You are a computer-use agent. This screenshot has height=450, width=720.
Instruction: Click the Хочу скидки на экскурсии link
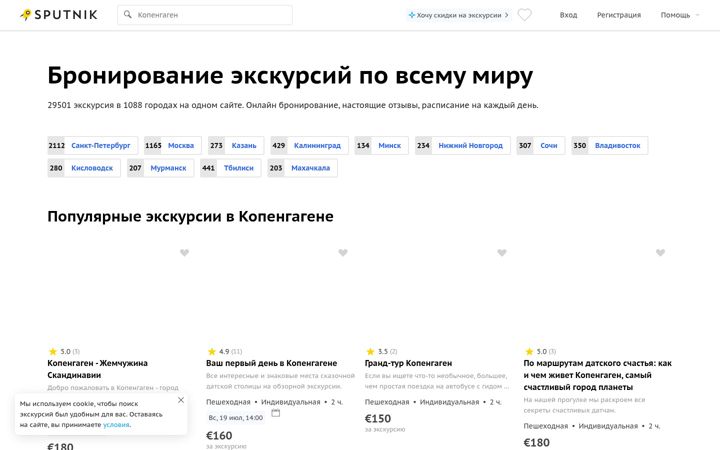coord(458,15)
